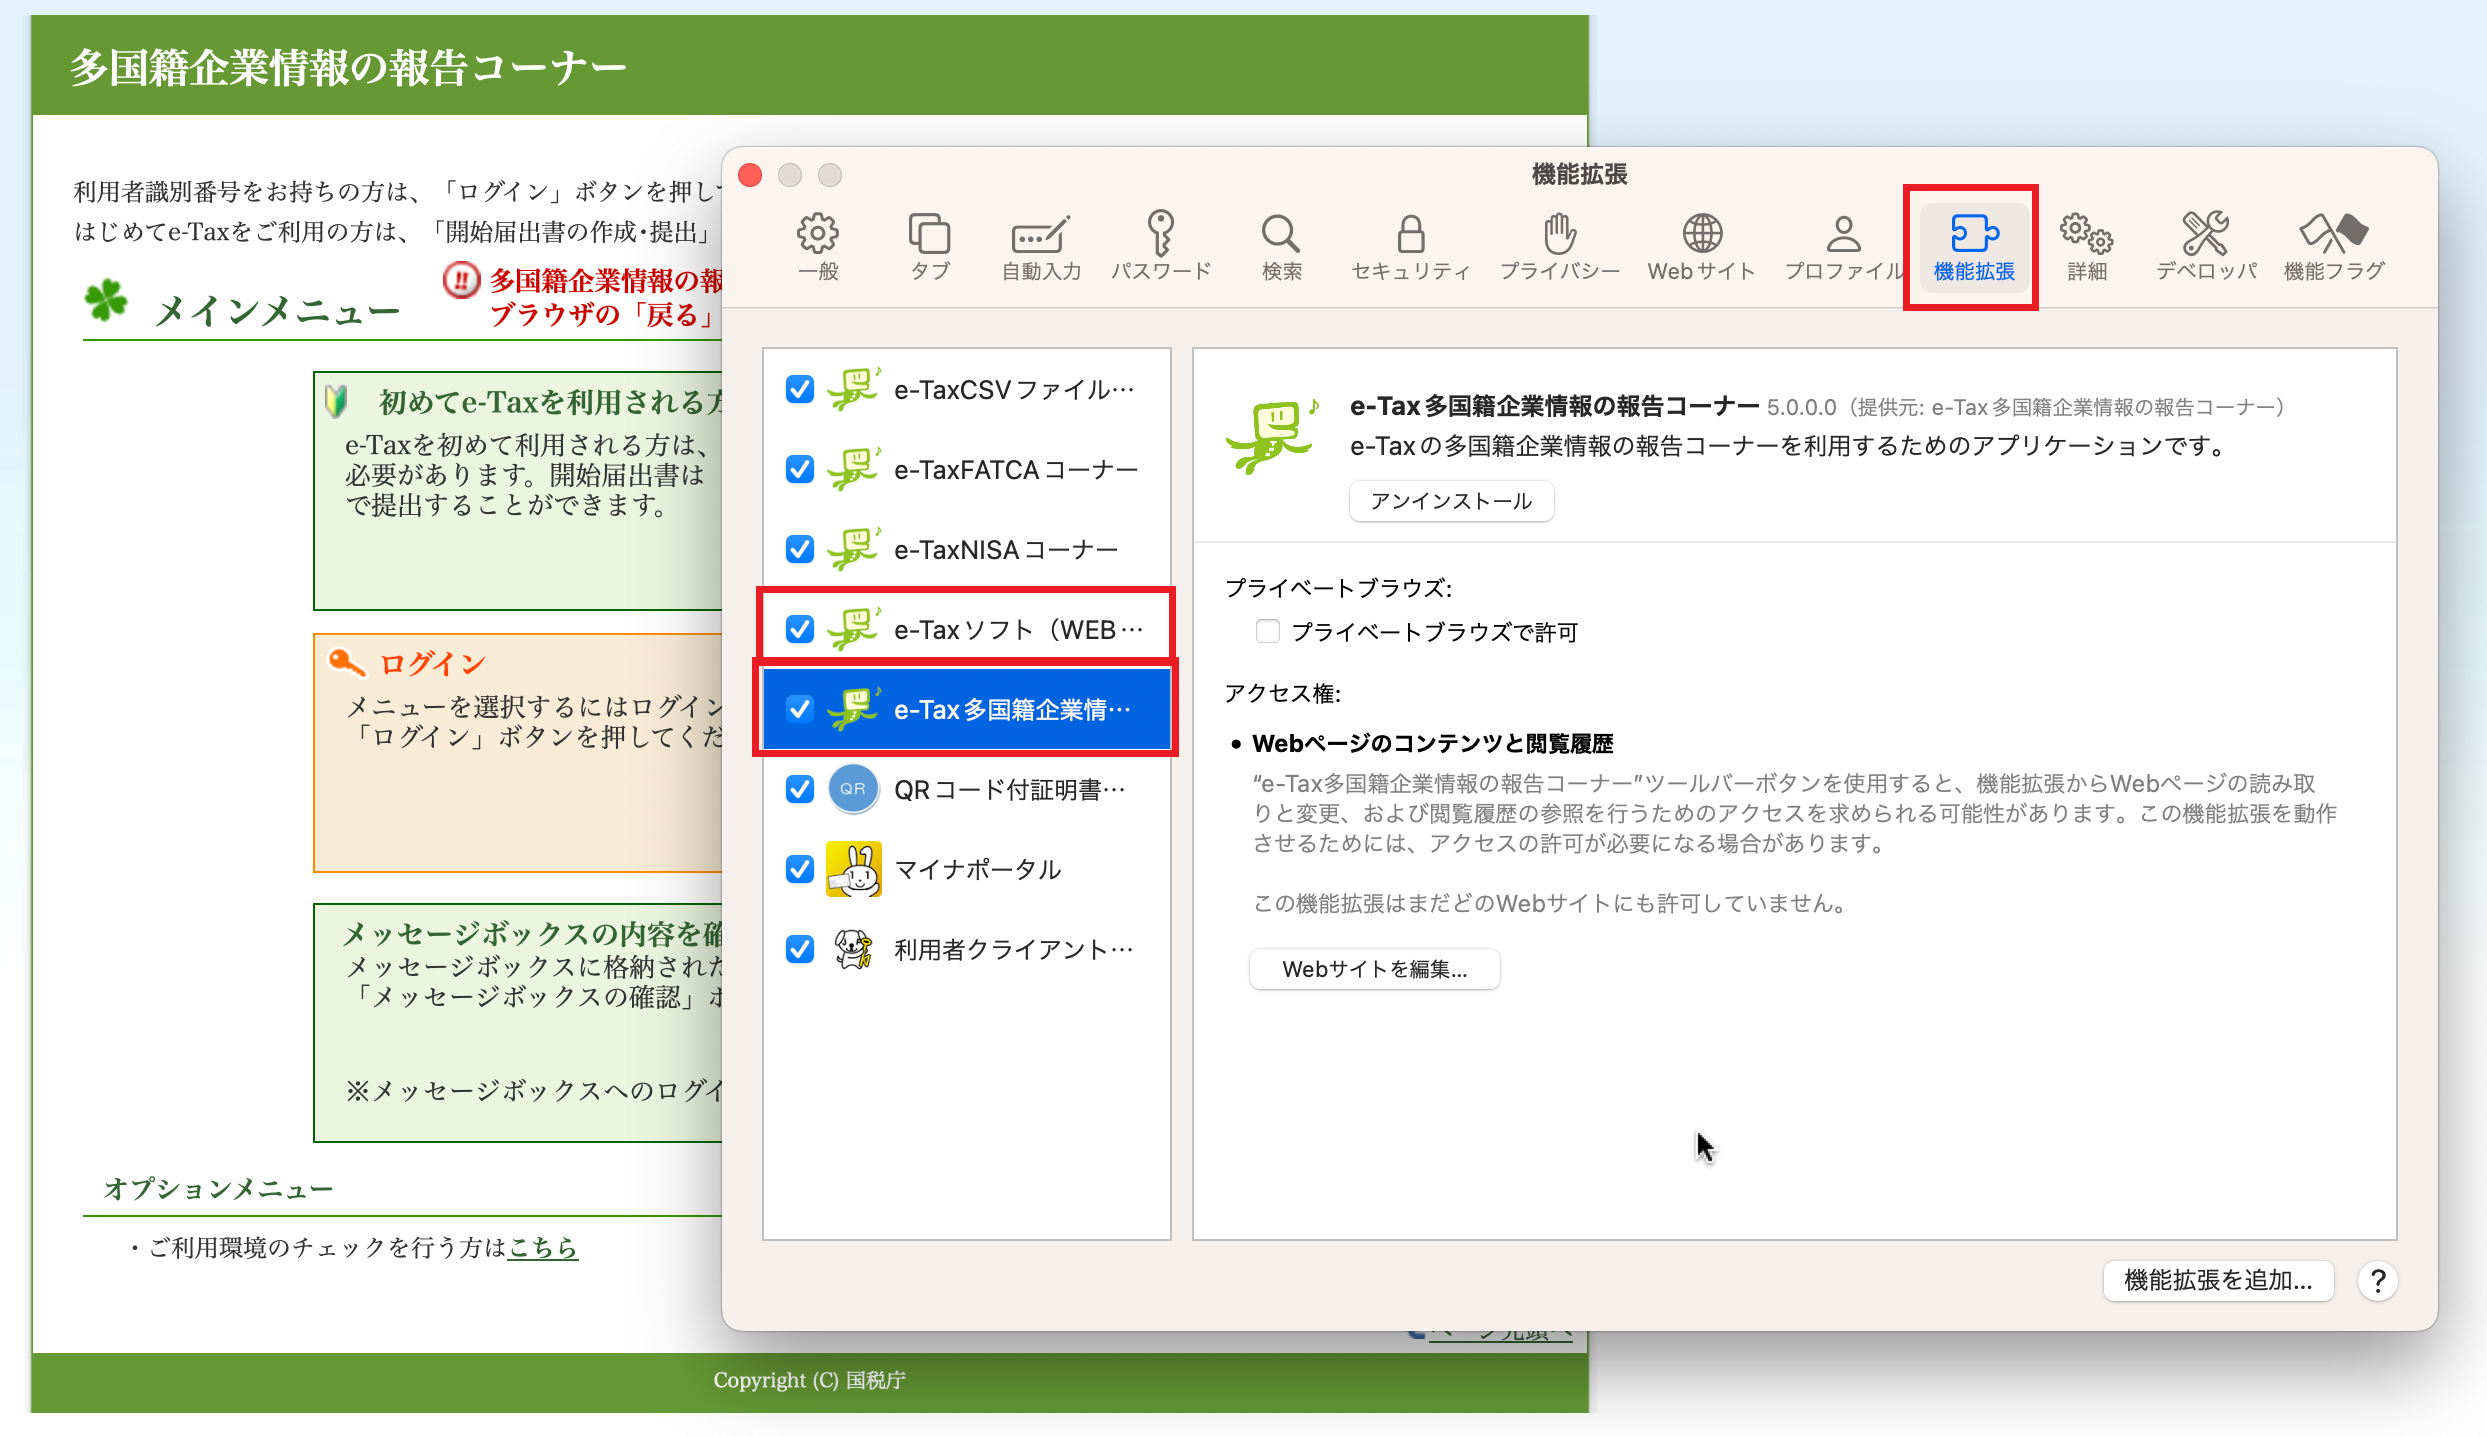The width and height of the screenshot is (2487, 1436).
Task: Open the タブ (Tabs) settings pane
Action: (929, 246)
